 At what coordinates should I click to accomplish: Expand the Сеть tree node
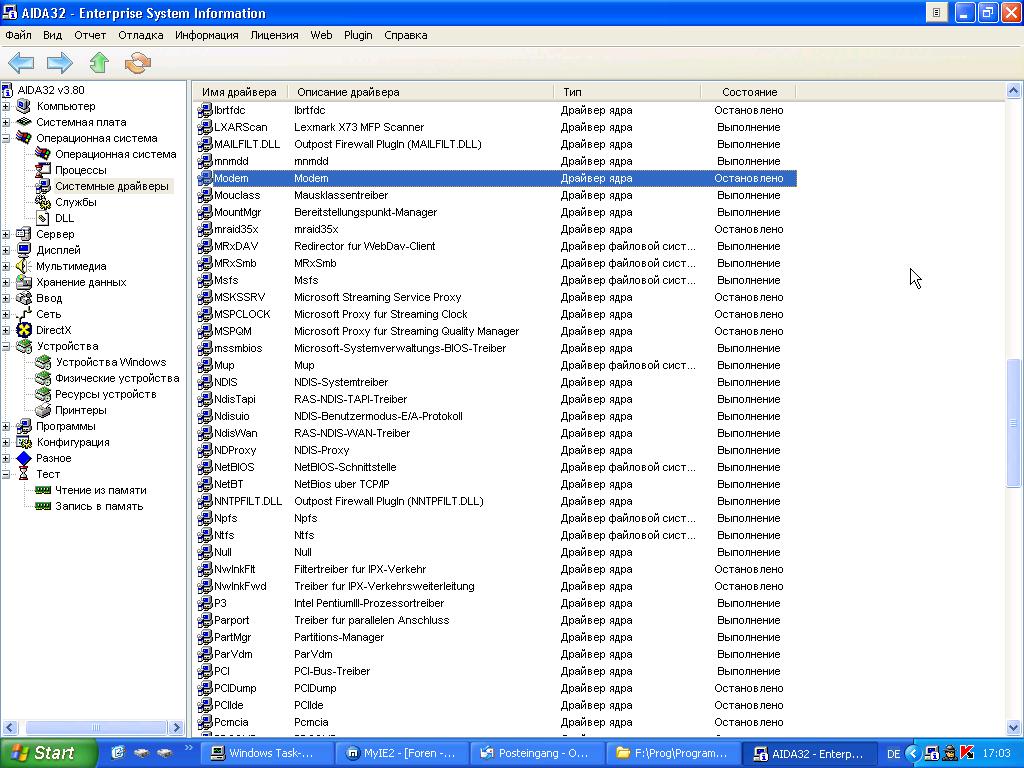(x=6, y=314)
